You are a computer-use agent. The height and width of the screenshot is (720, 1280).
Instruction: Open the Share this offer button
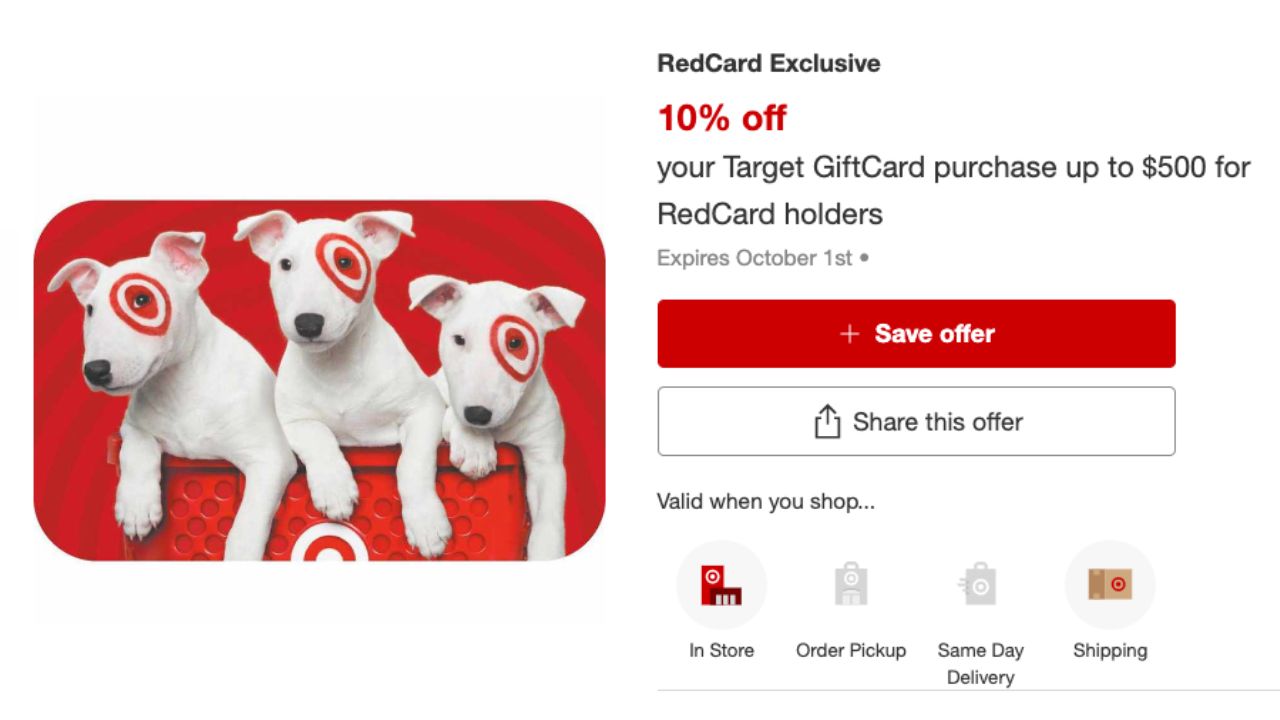(916, 422)
